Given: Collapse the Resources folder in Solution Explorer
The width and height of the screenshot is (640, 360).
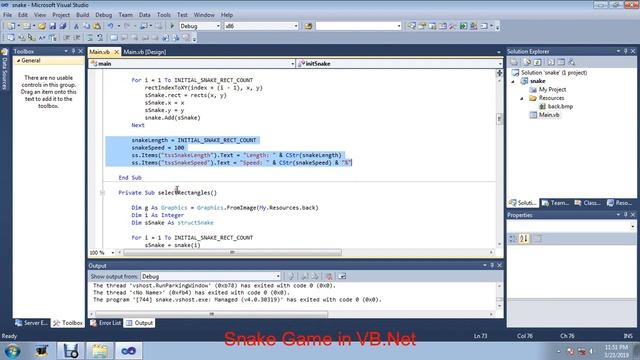Looking at the screenshot, I should [x=522, y=98].
